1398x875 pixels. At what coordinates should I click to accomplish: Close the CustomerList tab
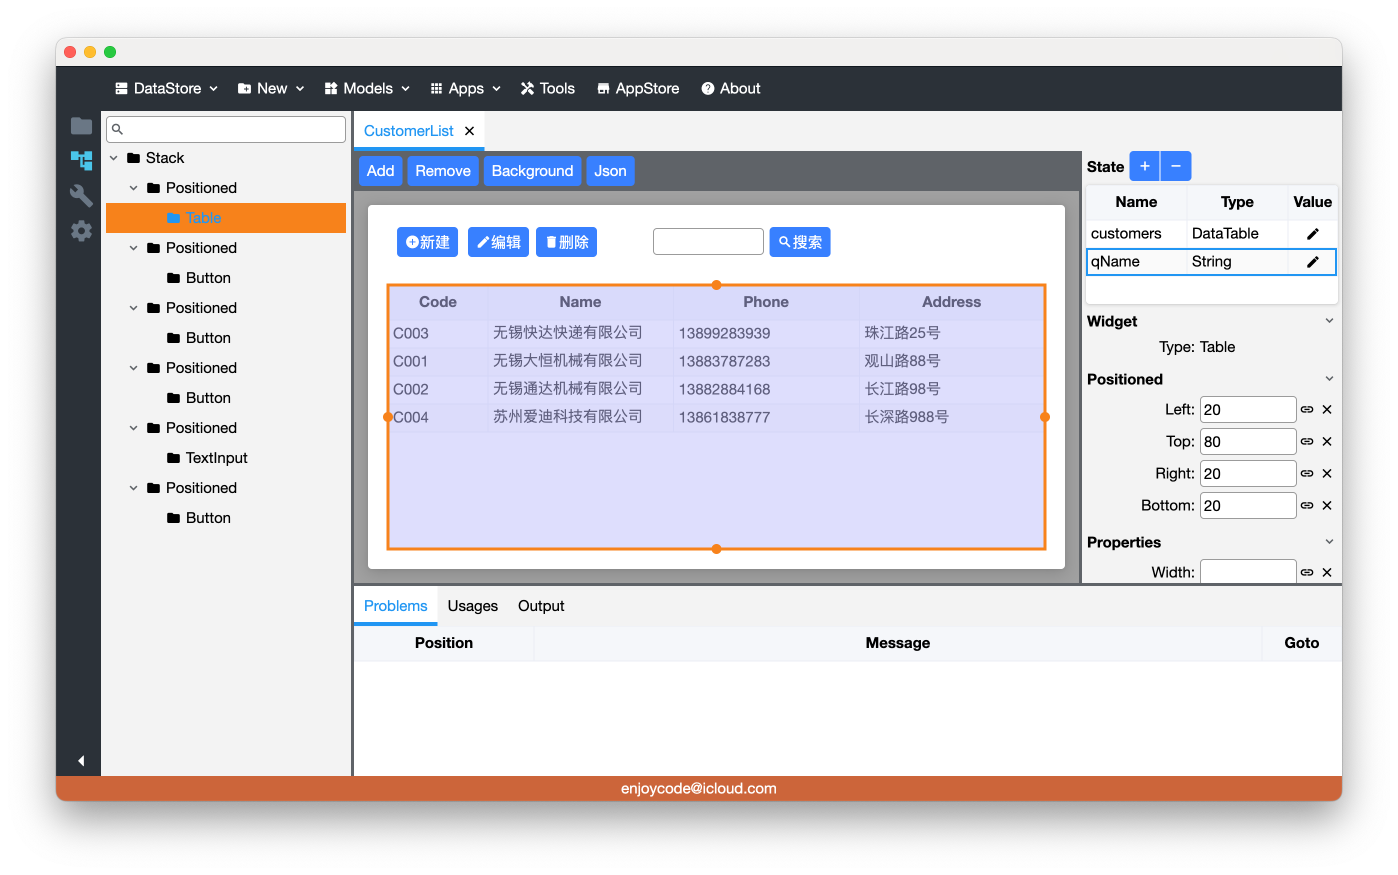[469, 131]
